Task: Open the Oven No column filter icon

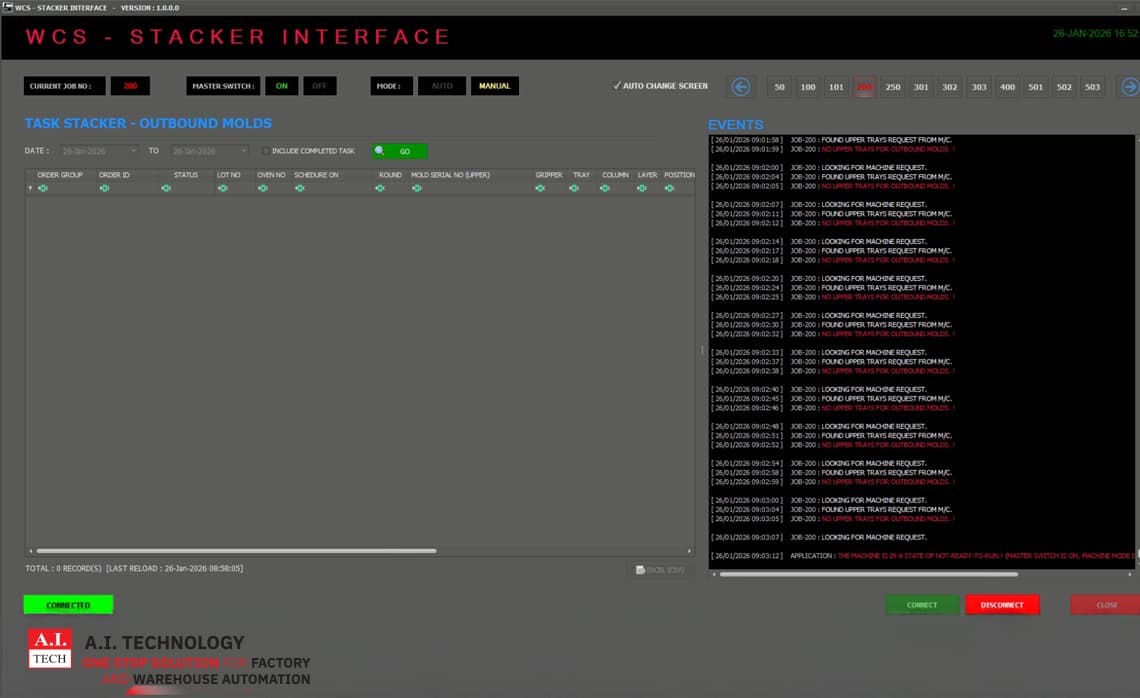Action: [262, 188]
